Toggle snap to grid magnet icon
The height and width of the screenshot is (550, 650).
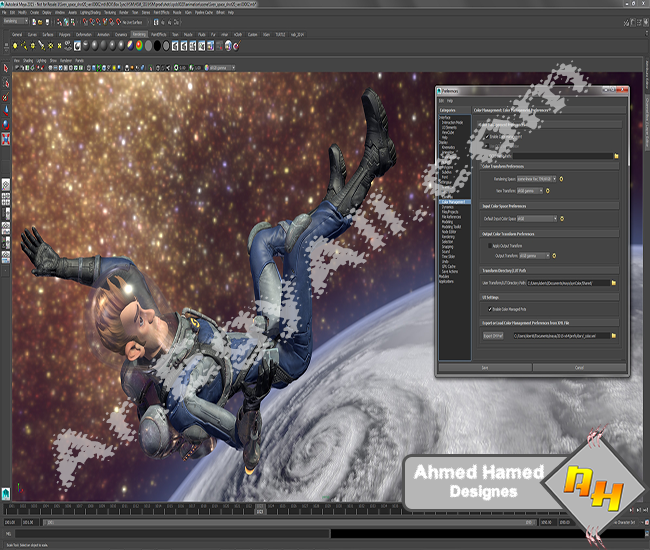85,22
